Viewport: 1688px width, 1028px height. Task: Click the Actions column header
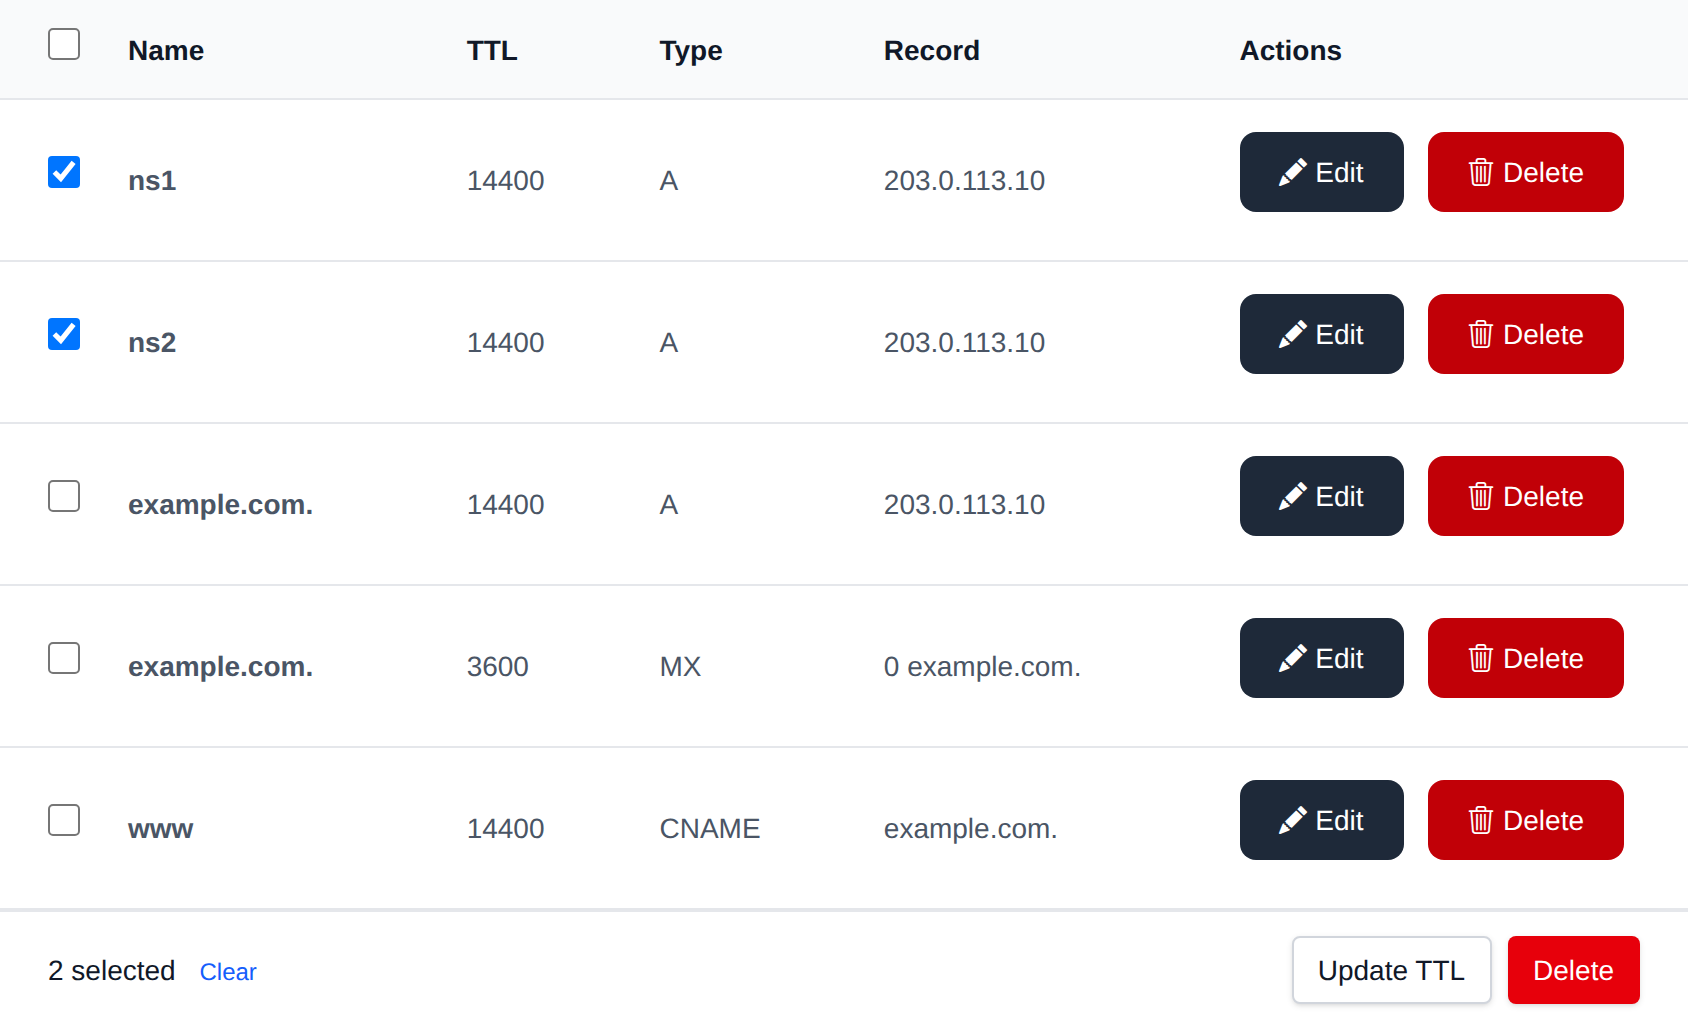(x=1290, y=51)
